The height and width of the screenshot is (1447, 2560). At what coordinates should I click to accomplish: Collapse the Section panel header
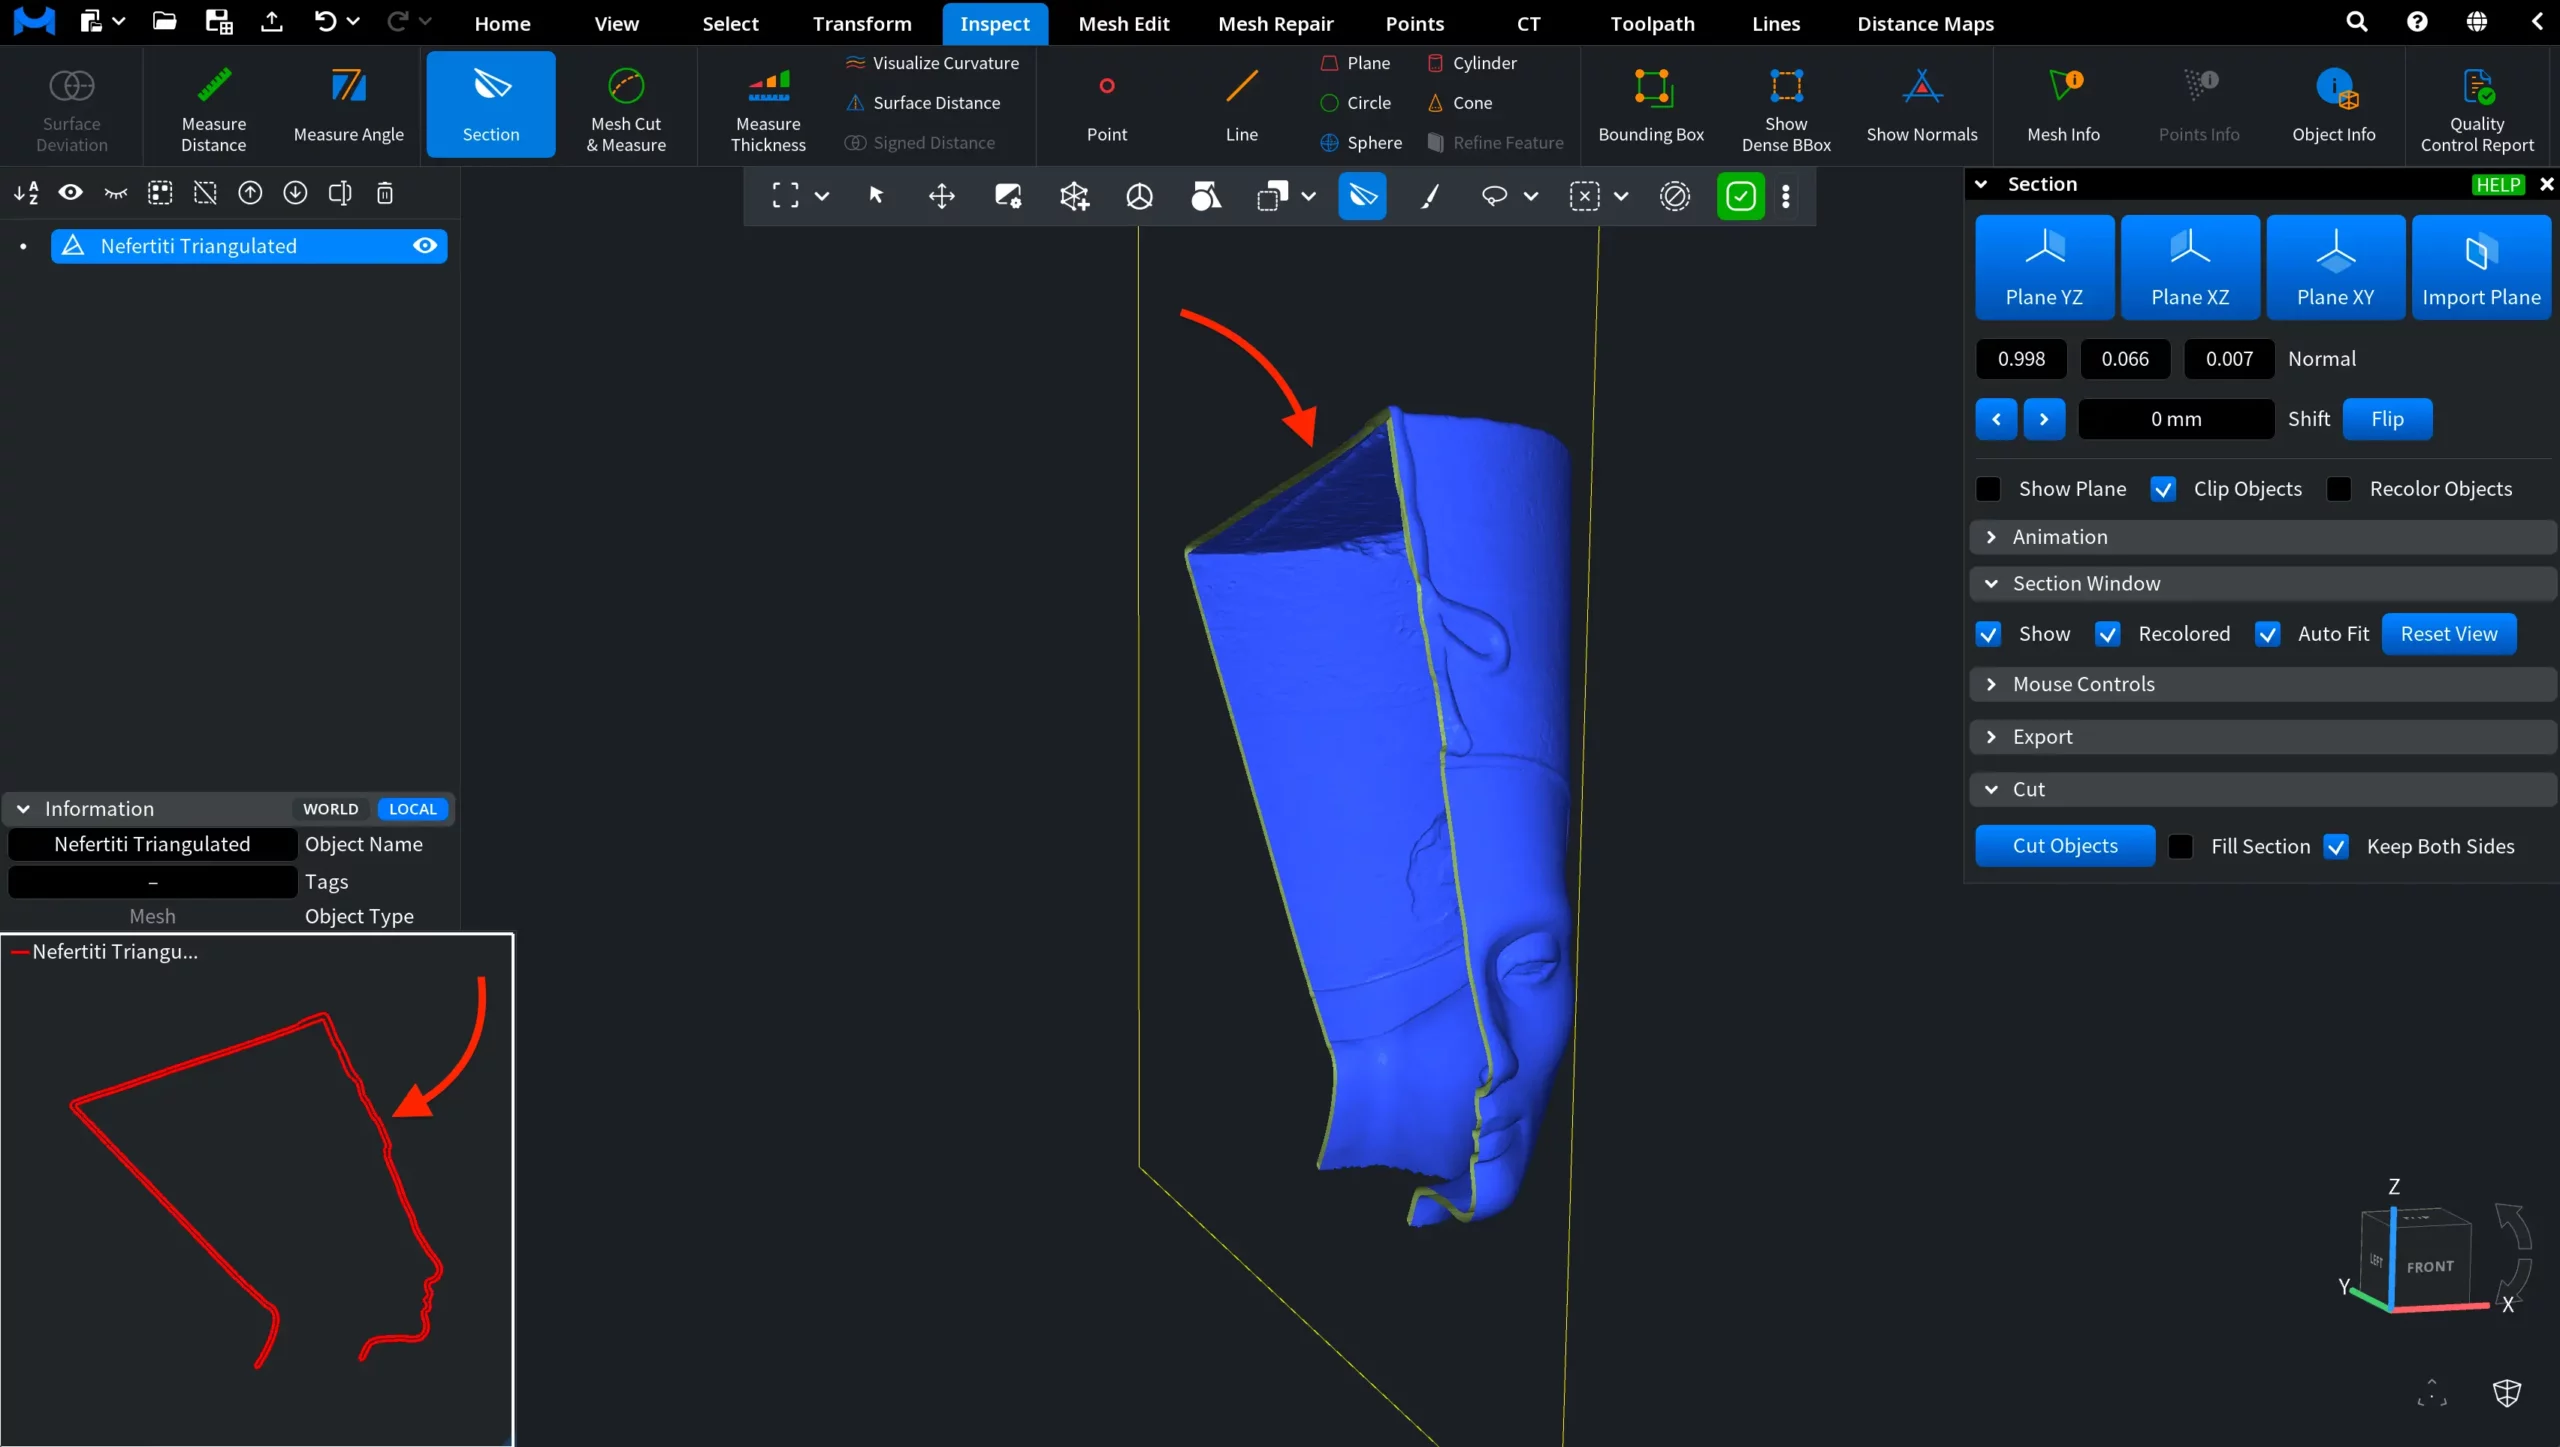coord(1981,184)
